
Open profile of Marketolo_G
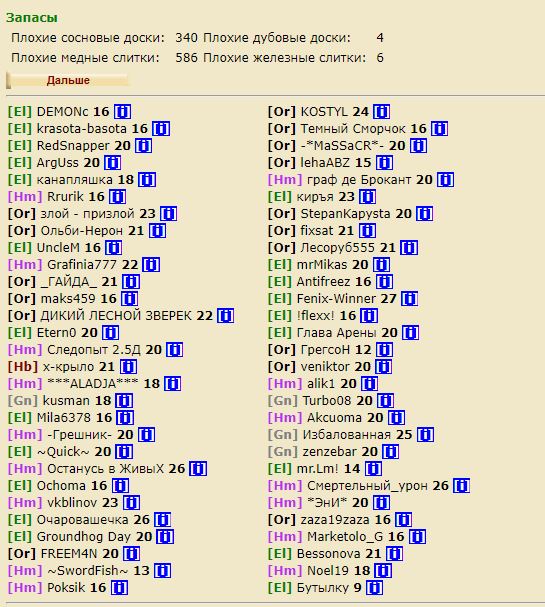point(345,537)
